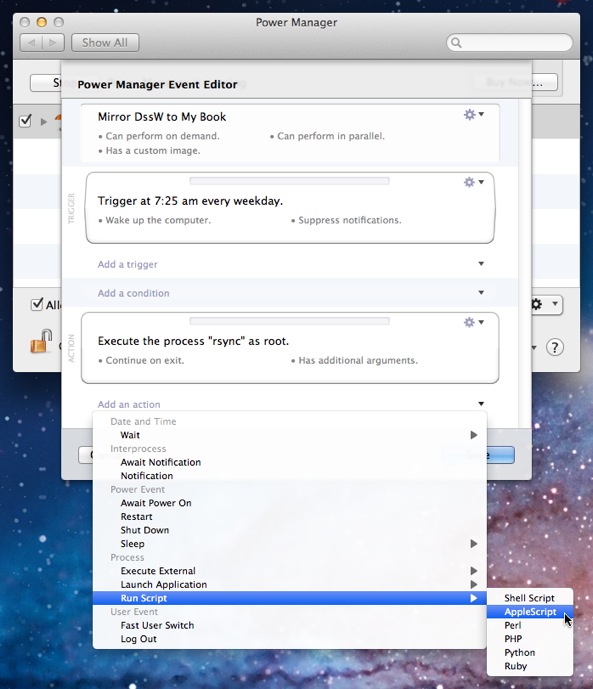Screen dimensions: 593x689
Task: Open the Launch Application submenu
Action: click(290, 584)
